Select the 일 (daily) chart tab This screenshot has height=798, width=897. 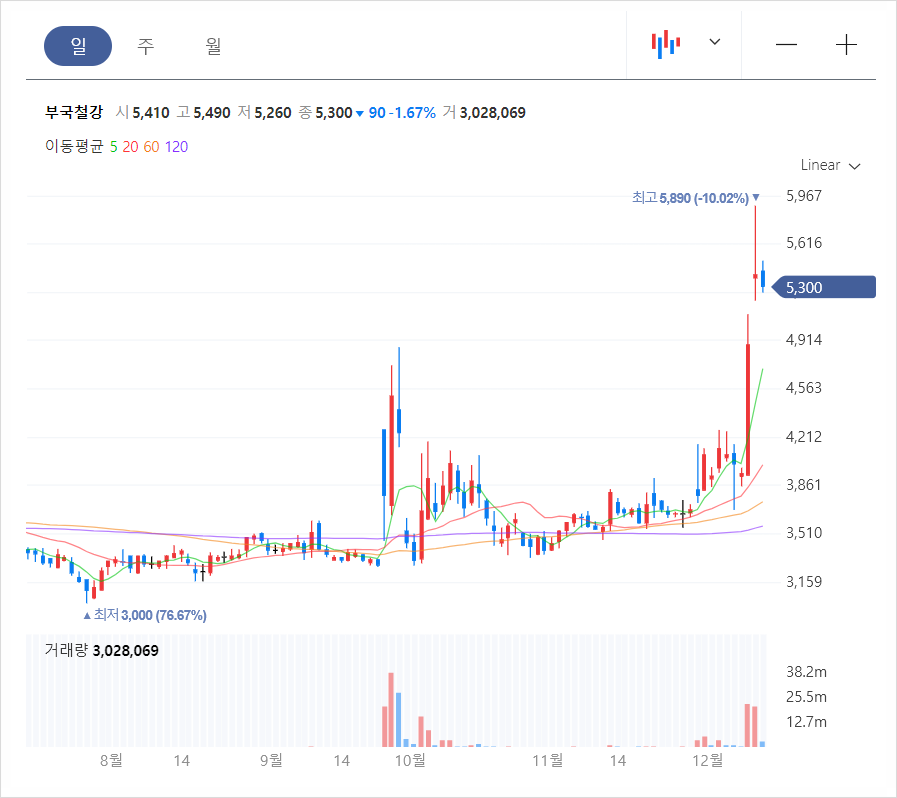(78, 46)
